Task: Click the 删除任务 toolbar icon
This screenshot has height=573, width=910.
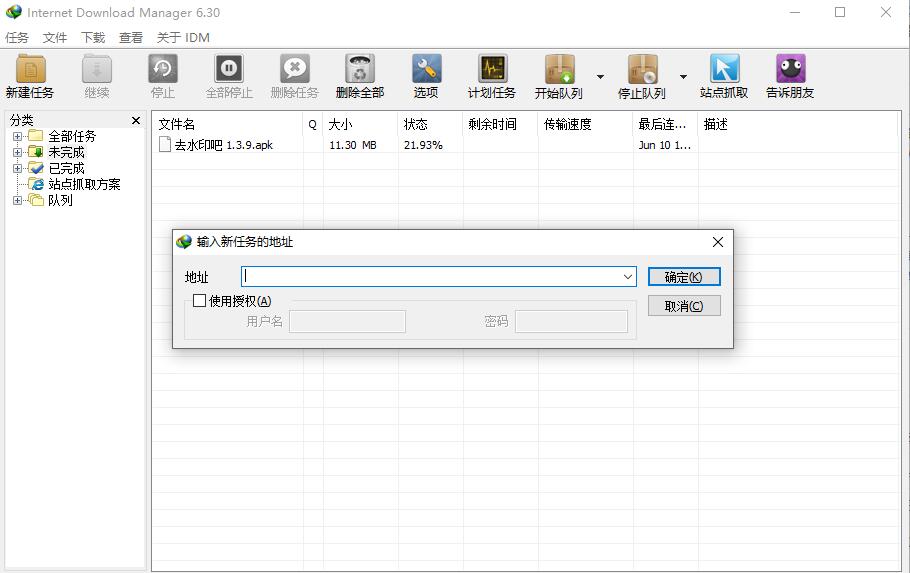Action: [x=295, y=69]
